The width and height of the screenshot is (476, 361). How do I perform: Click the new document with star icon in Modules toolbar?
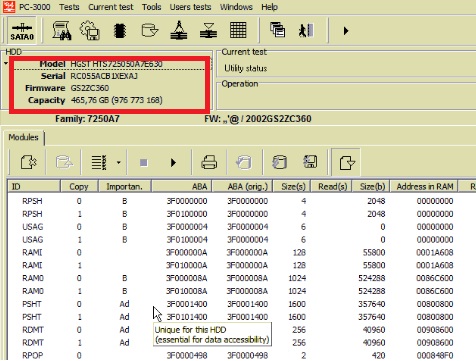point(28,163)
